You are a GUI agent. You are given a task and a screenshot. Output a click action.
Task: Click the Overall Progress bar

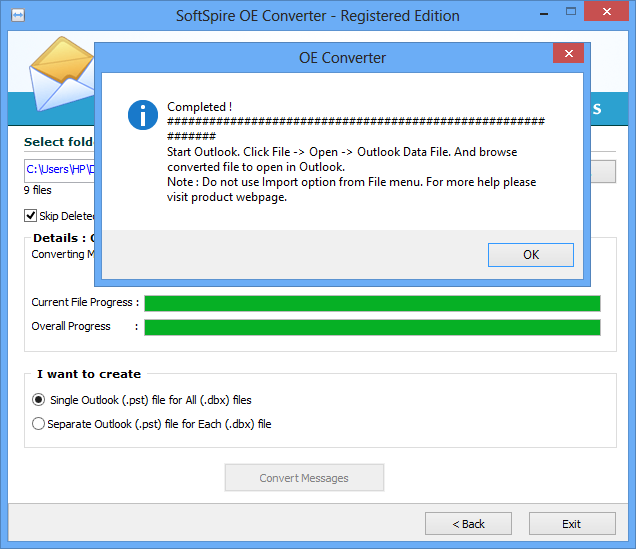click(372, 327)
